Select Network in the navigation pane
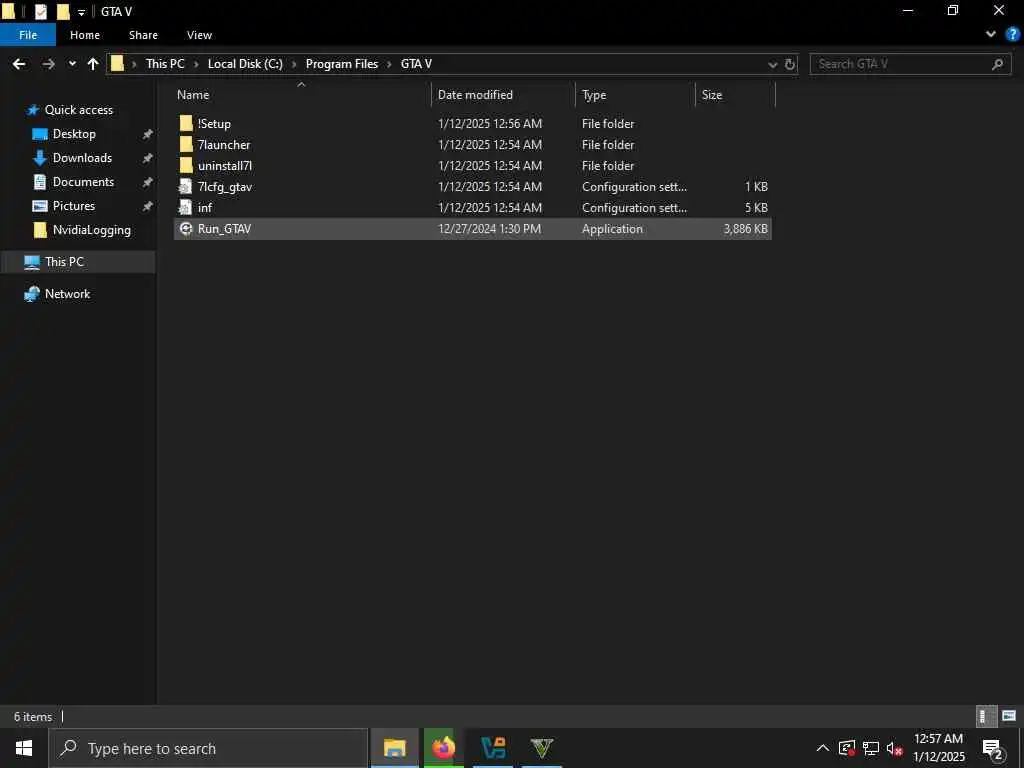The width and height of the screenshot is (1024, 768). click(x=67, y=294)
